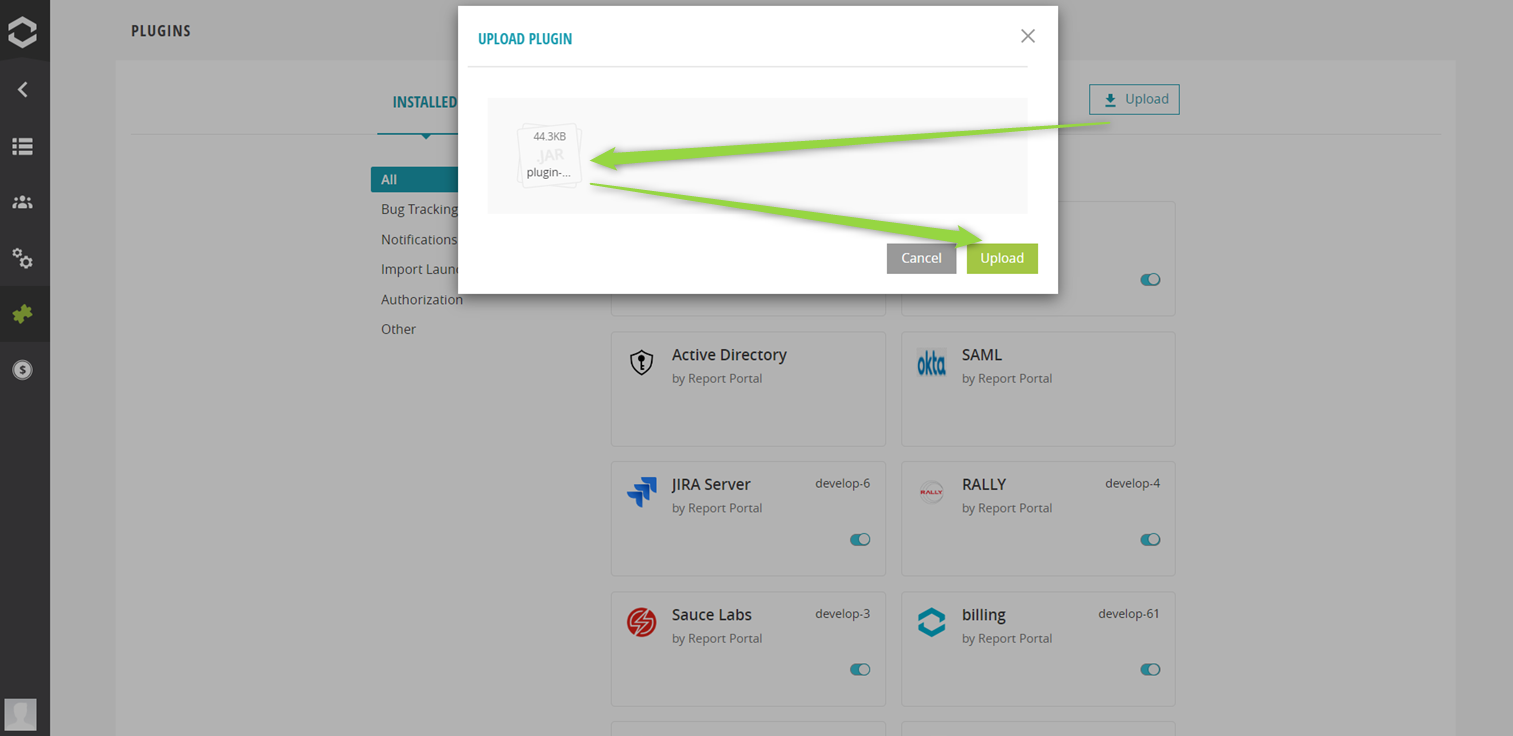The image size is (1513, 736).
Task: Click the Active Directory shield icon
Action: 641,363
